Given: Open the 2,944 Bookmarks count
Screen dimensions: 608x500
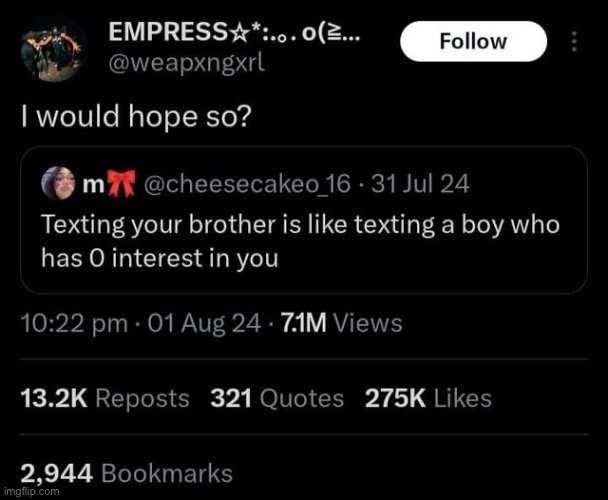Looking at the screenshot, I should coord(126,474).
